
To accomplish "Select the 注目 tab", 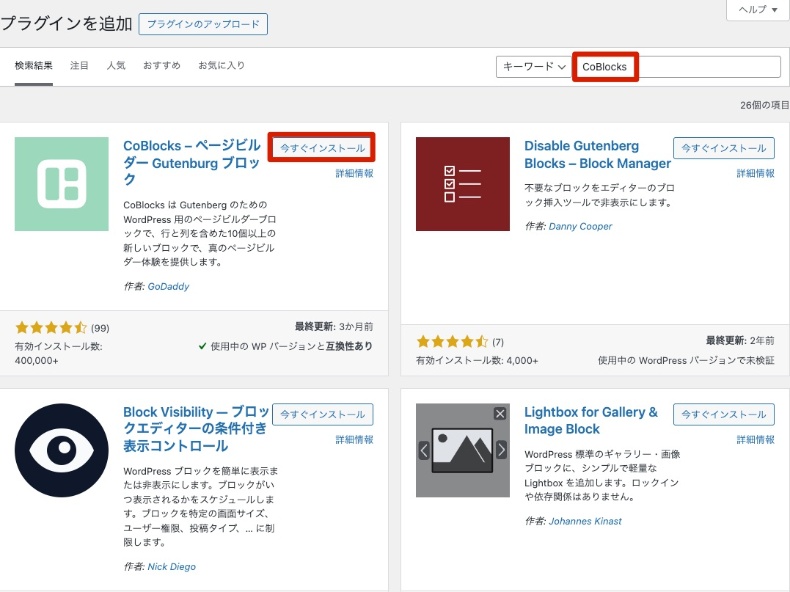I will coord(79,65).
